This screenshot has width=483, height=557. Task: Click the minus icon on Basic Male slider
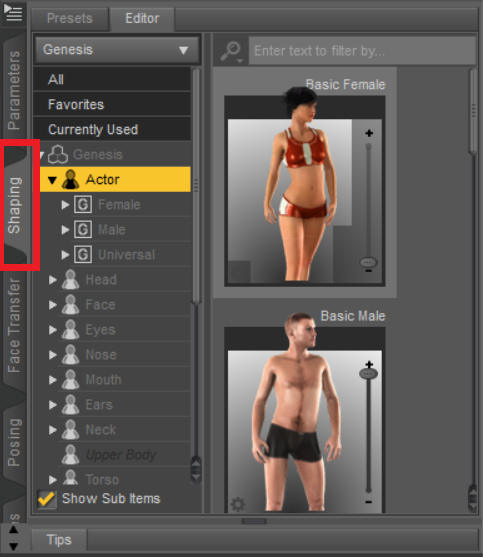369,502
